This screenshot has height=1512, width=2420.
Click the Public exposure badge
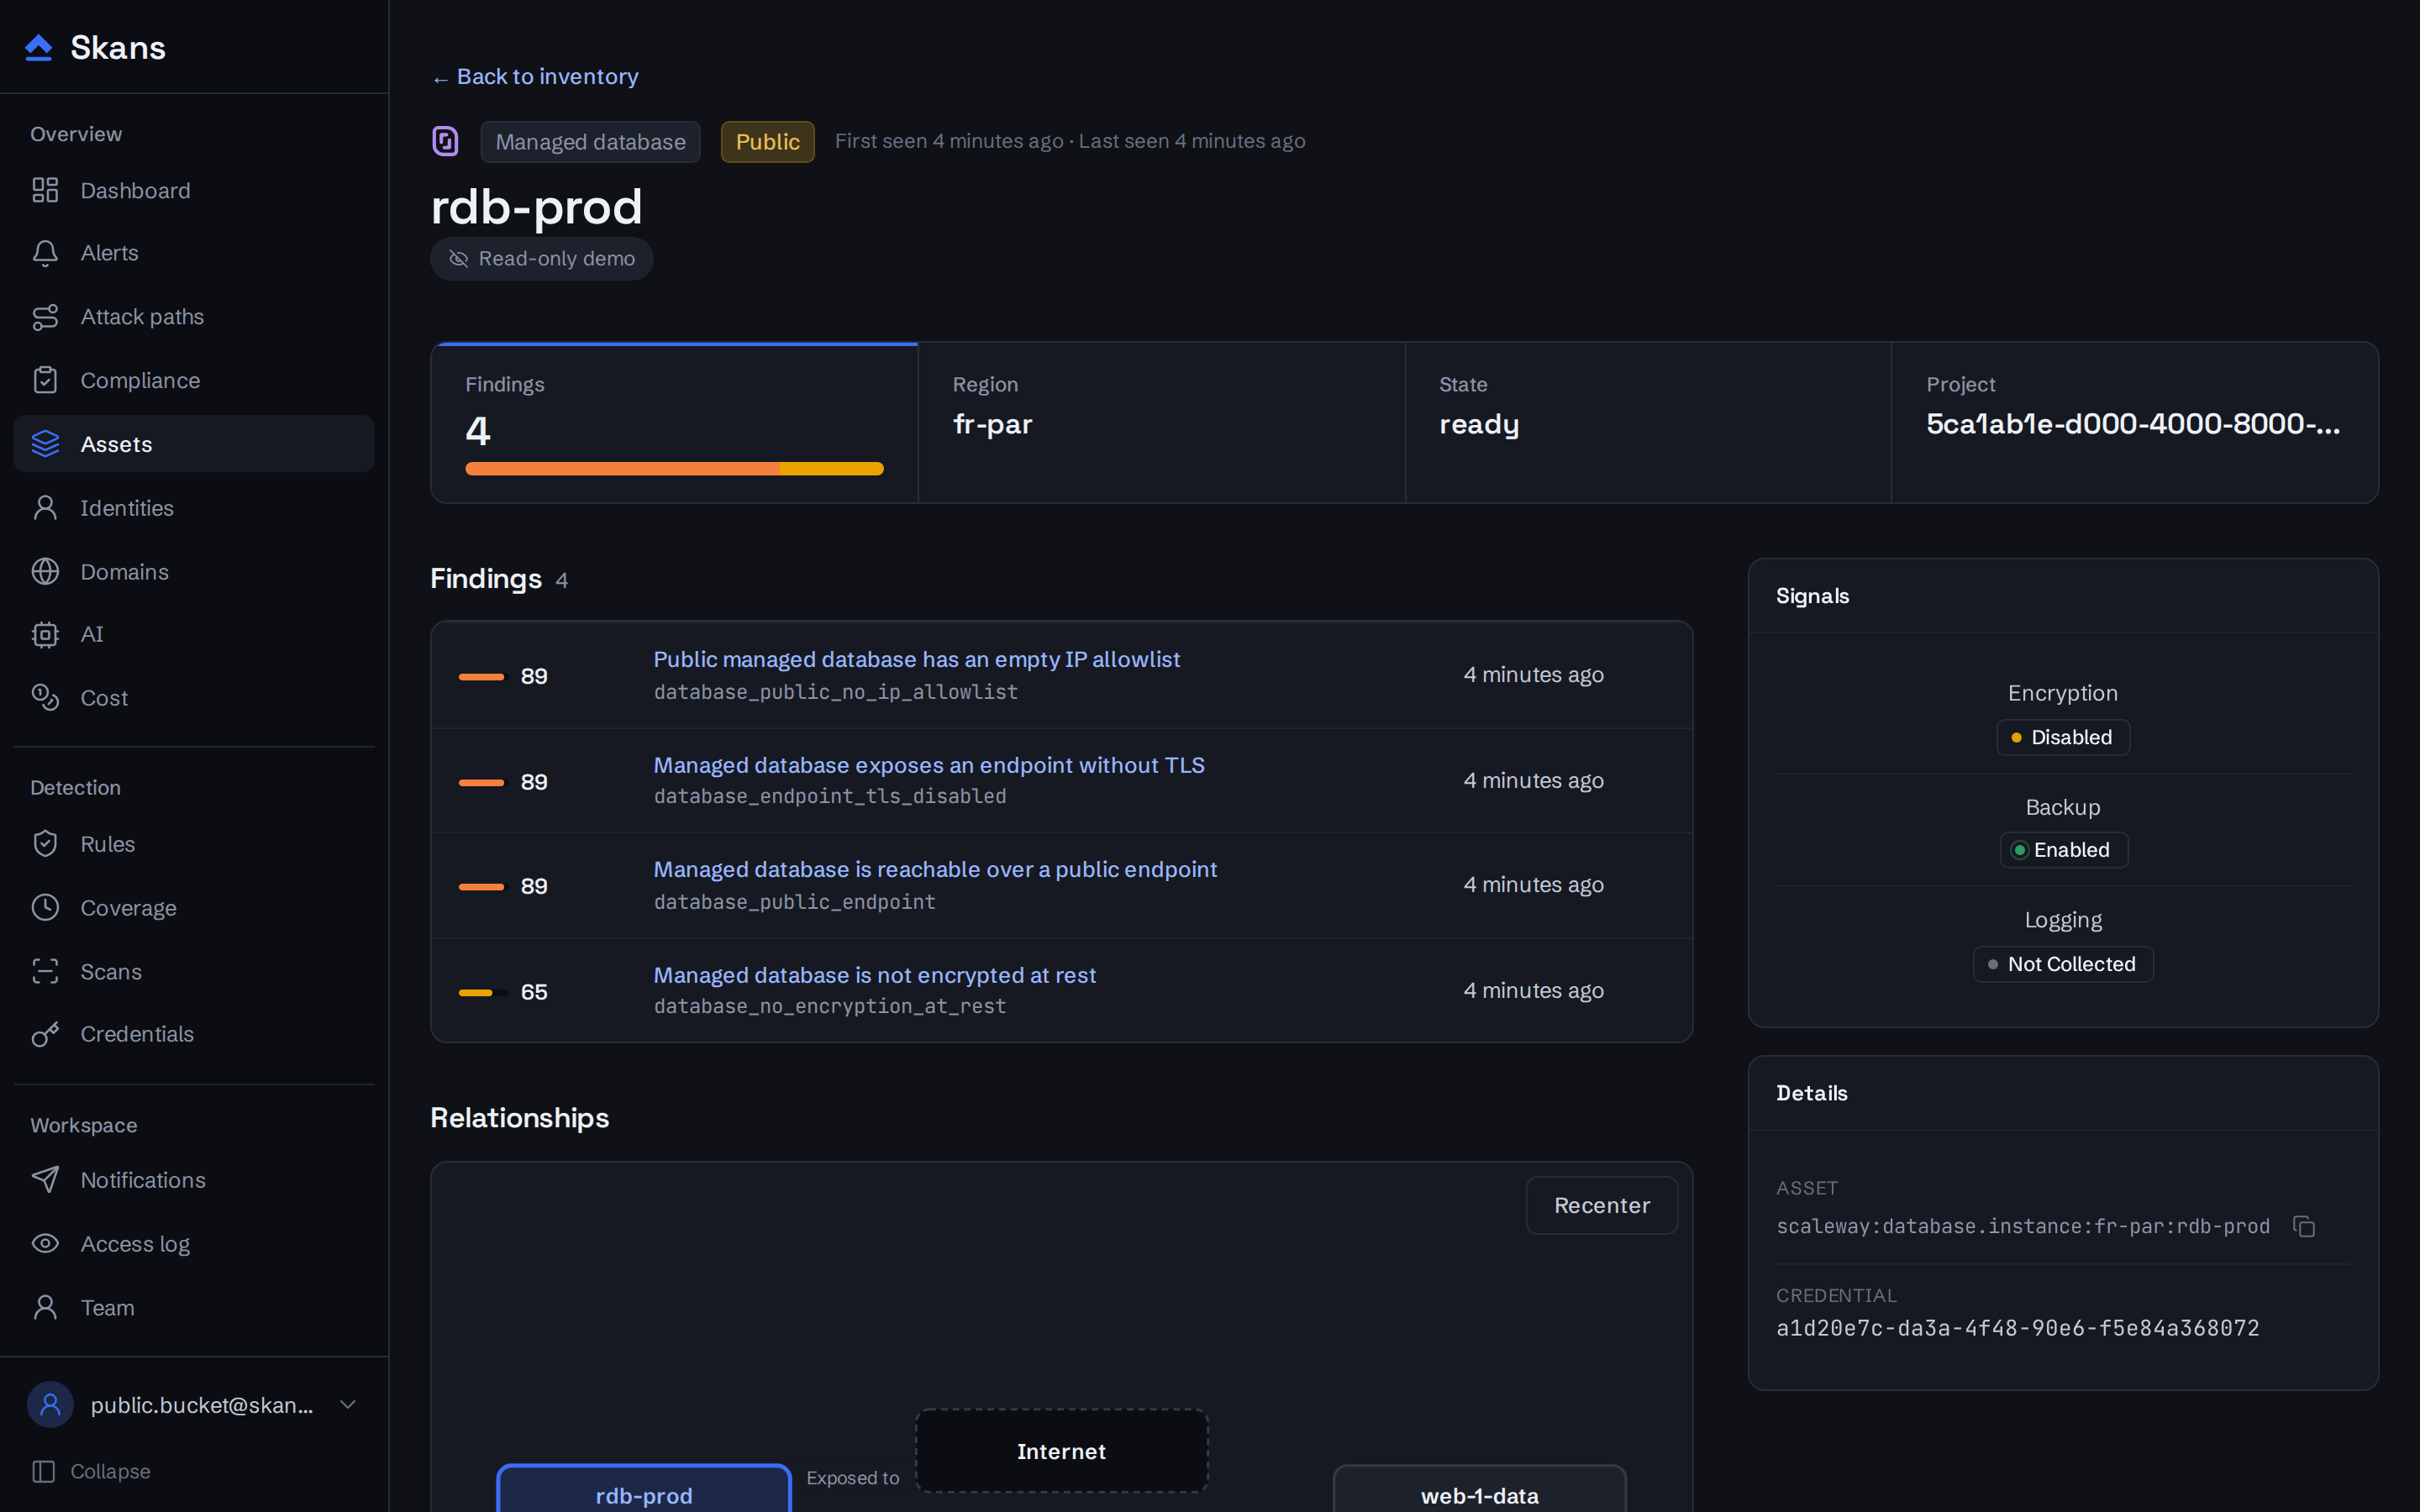click(x=767, y=142)
